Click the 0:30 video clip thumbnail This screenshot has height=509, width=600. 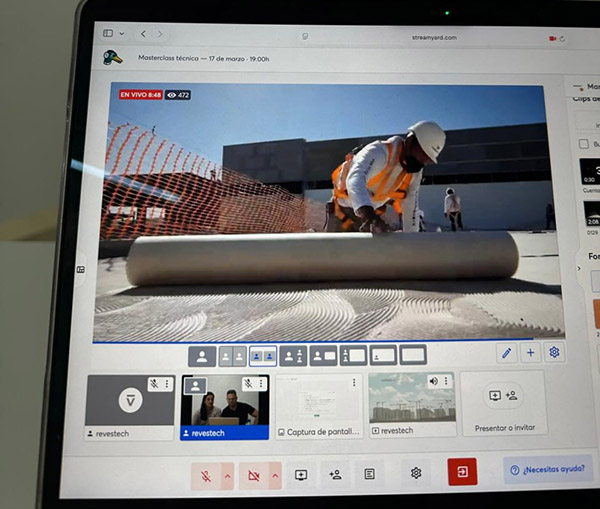coord(590,171)
